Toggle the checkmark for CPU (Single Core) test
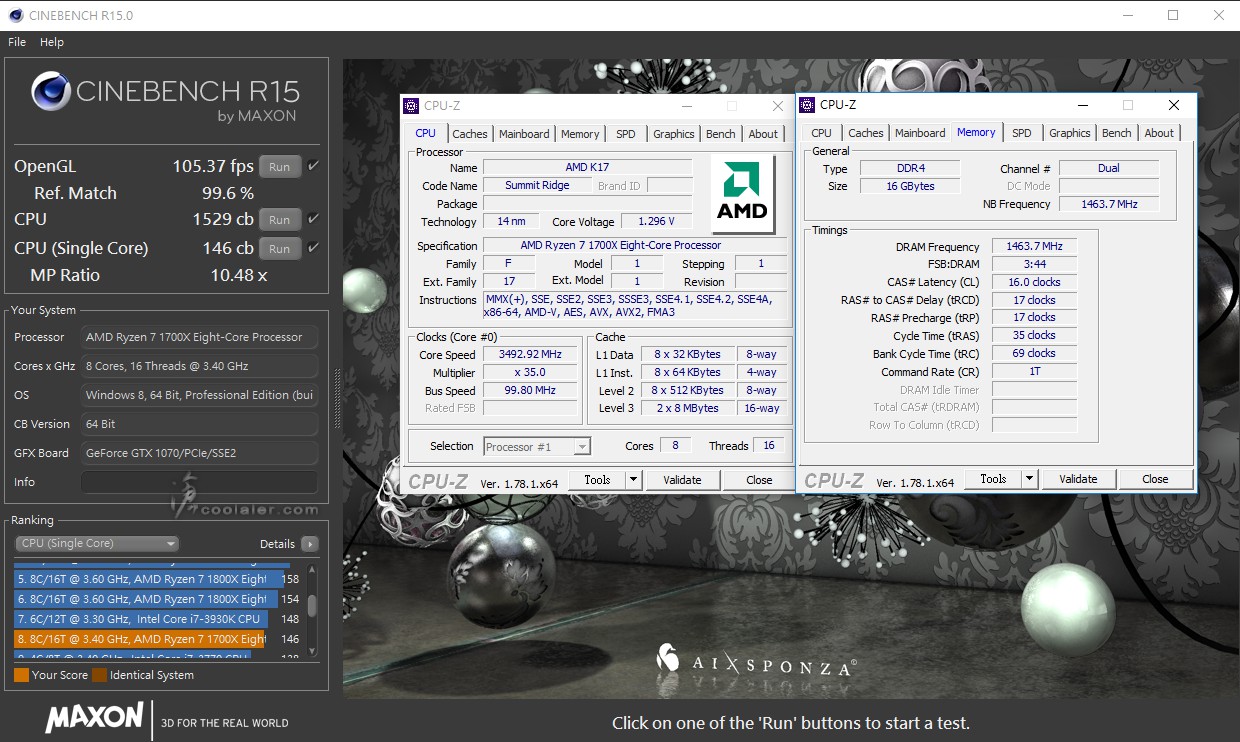The height and width of the screenshot is (742, 1240). pos(313,248)
